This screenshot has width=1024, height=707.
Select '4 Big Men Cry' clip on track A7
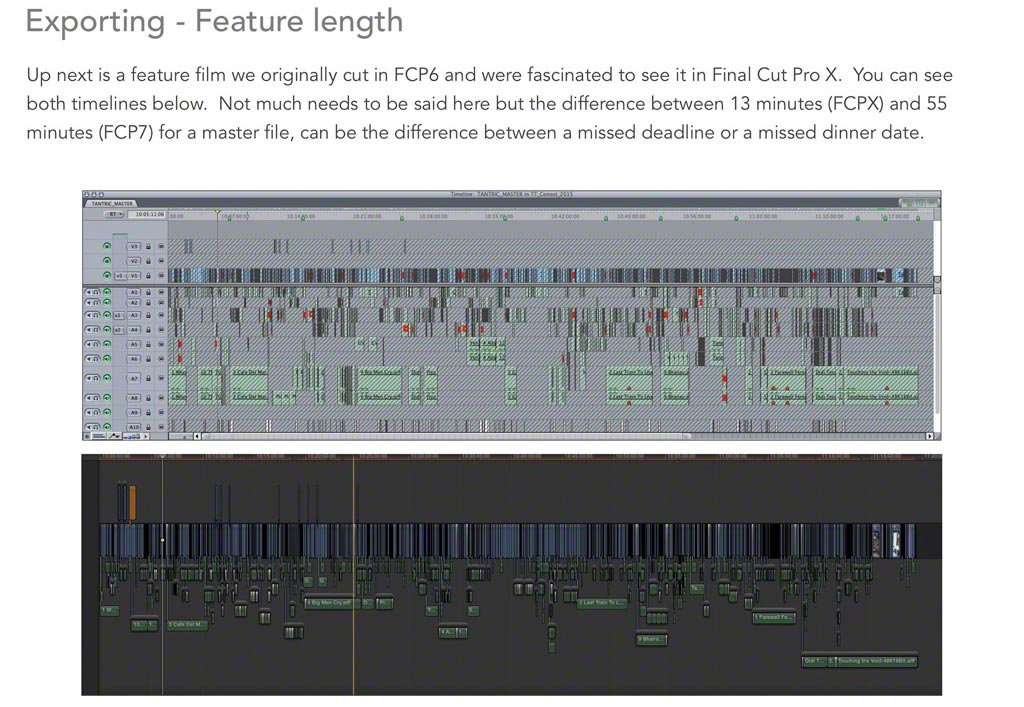[x=381, y=376]
